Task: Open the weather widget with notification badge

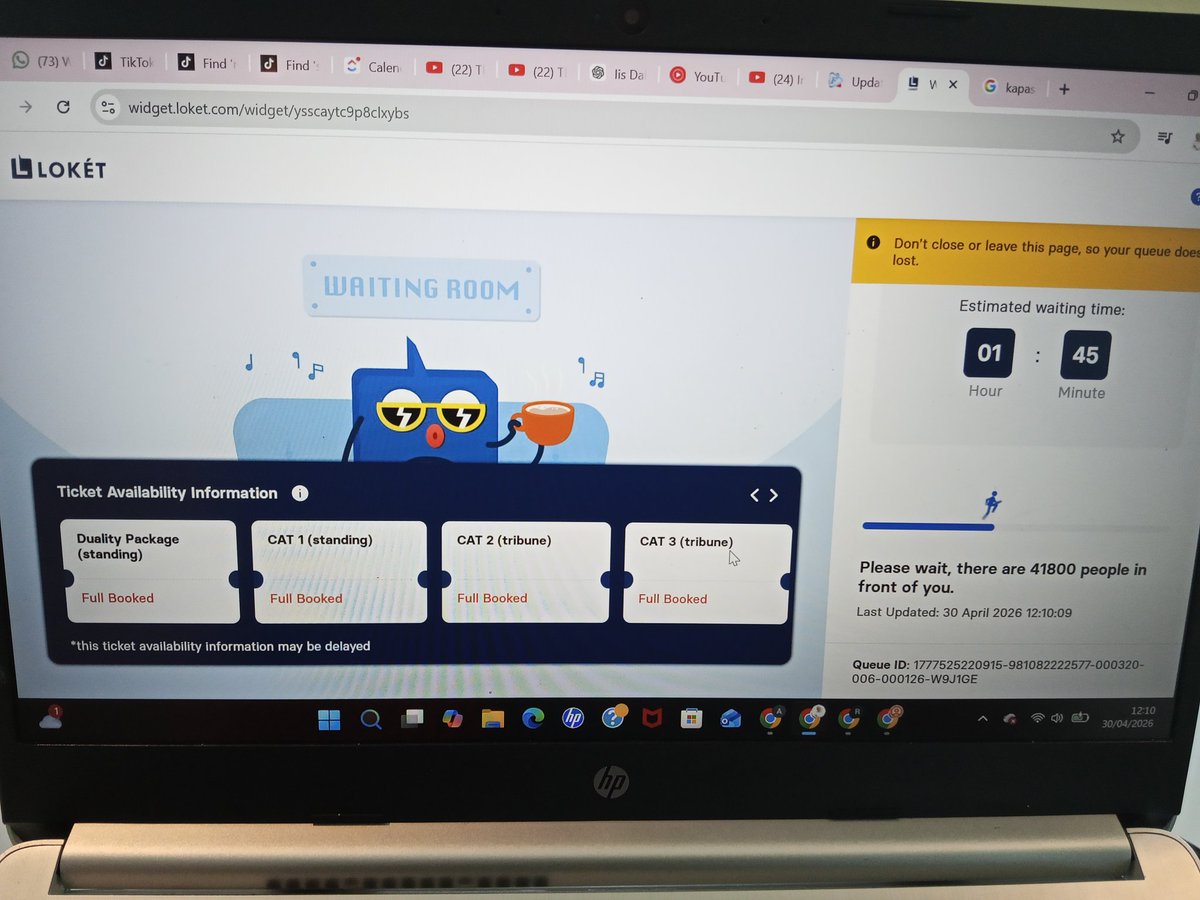Action: pos(51,717)
